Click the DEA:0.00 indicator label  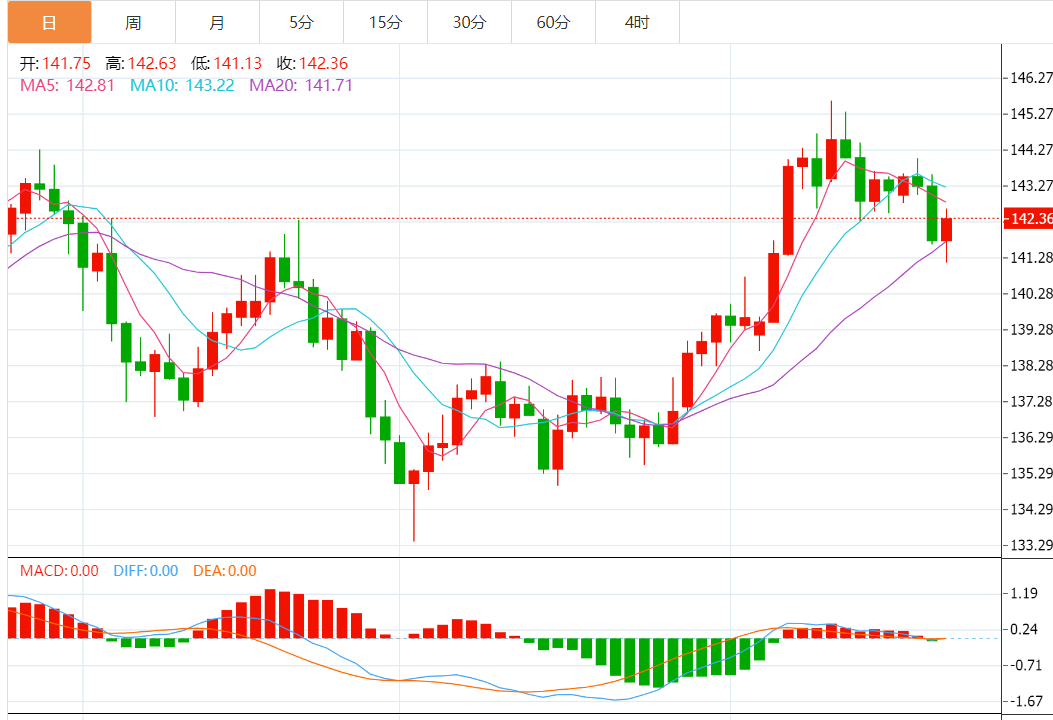point(225,571)
